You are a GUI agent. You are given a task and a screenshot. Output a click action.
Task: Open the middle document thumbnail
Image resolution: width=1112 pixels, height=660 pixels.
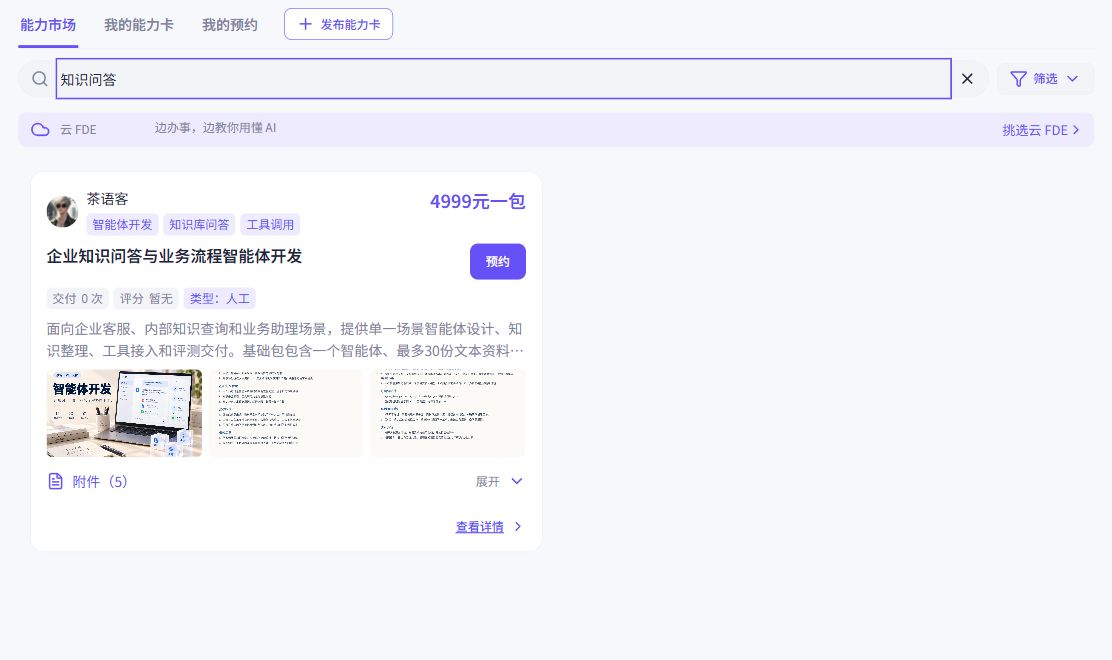click(286, 413)
